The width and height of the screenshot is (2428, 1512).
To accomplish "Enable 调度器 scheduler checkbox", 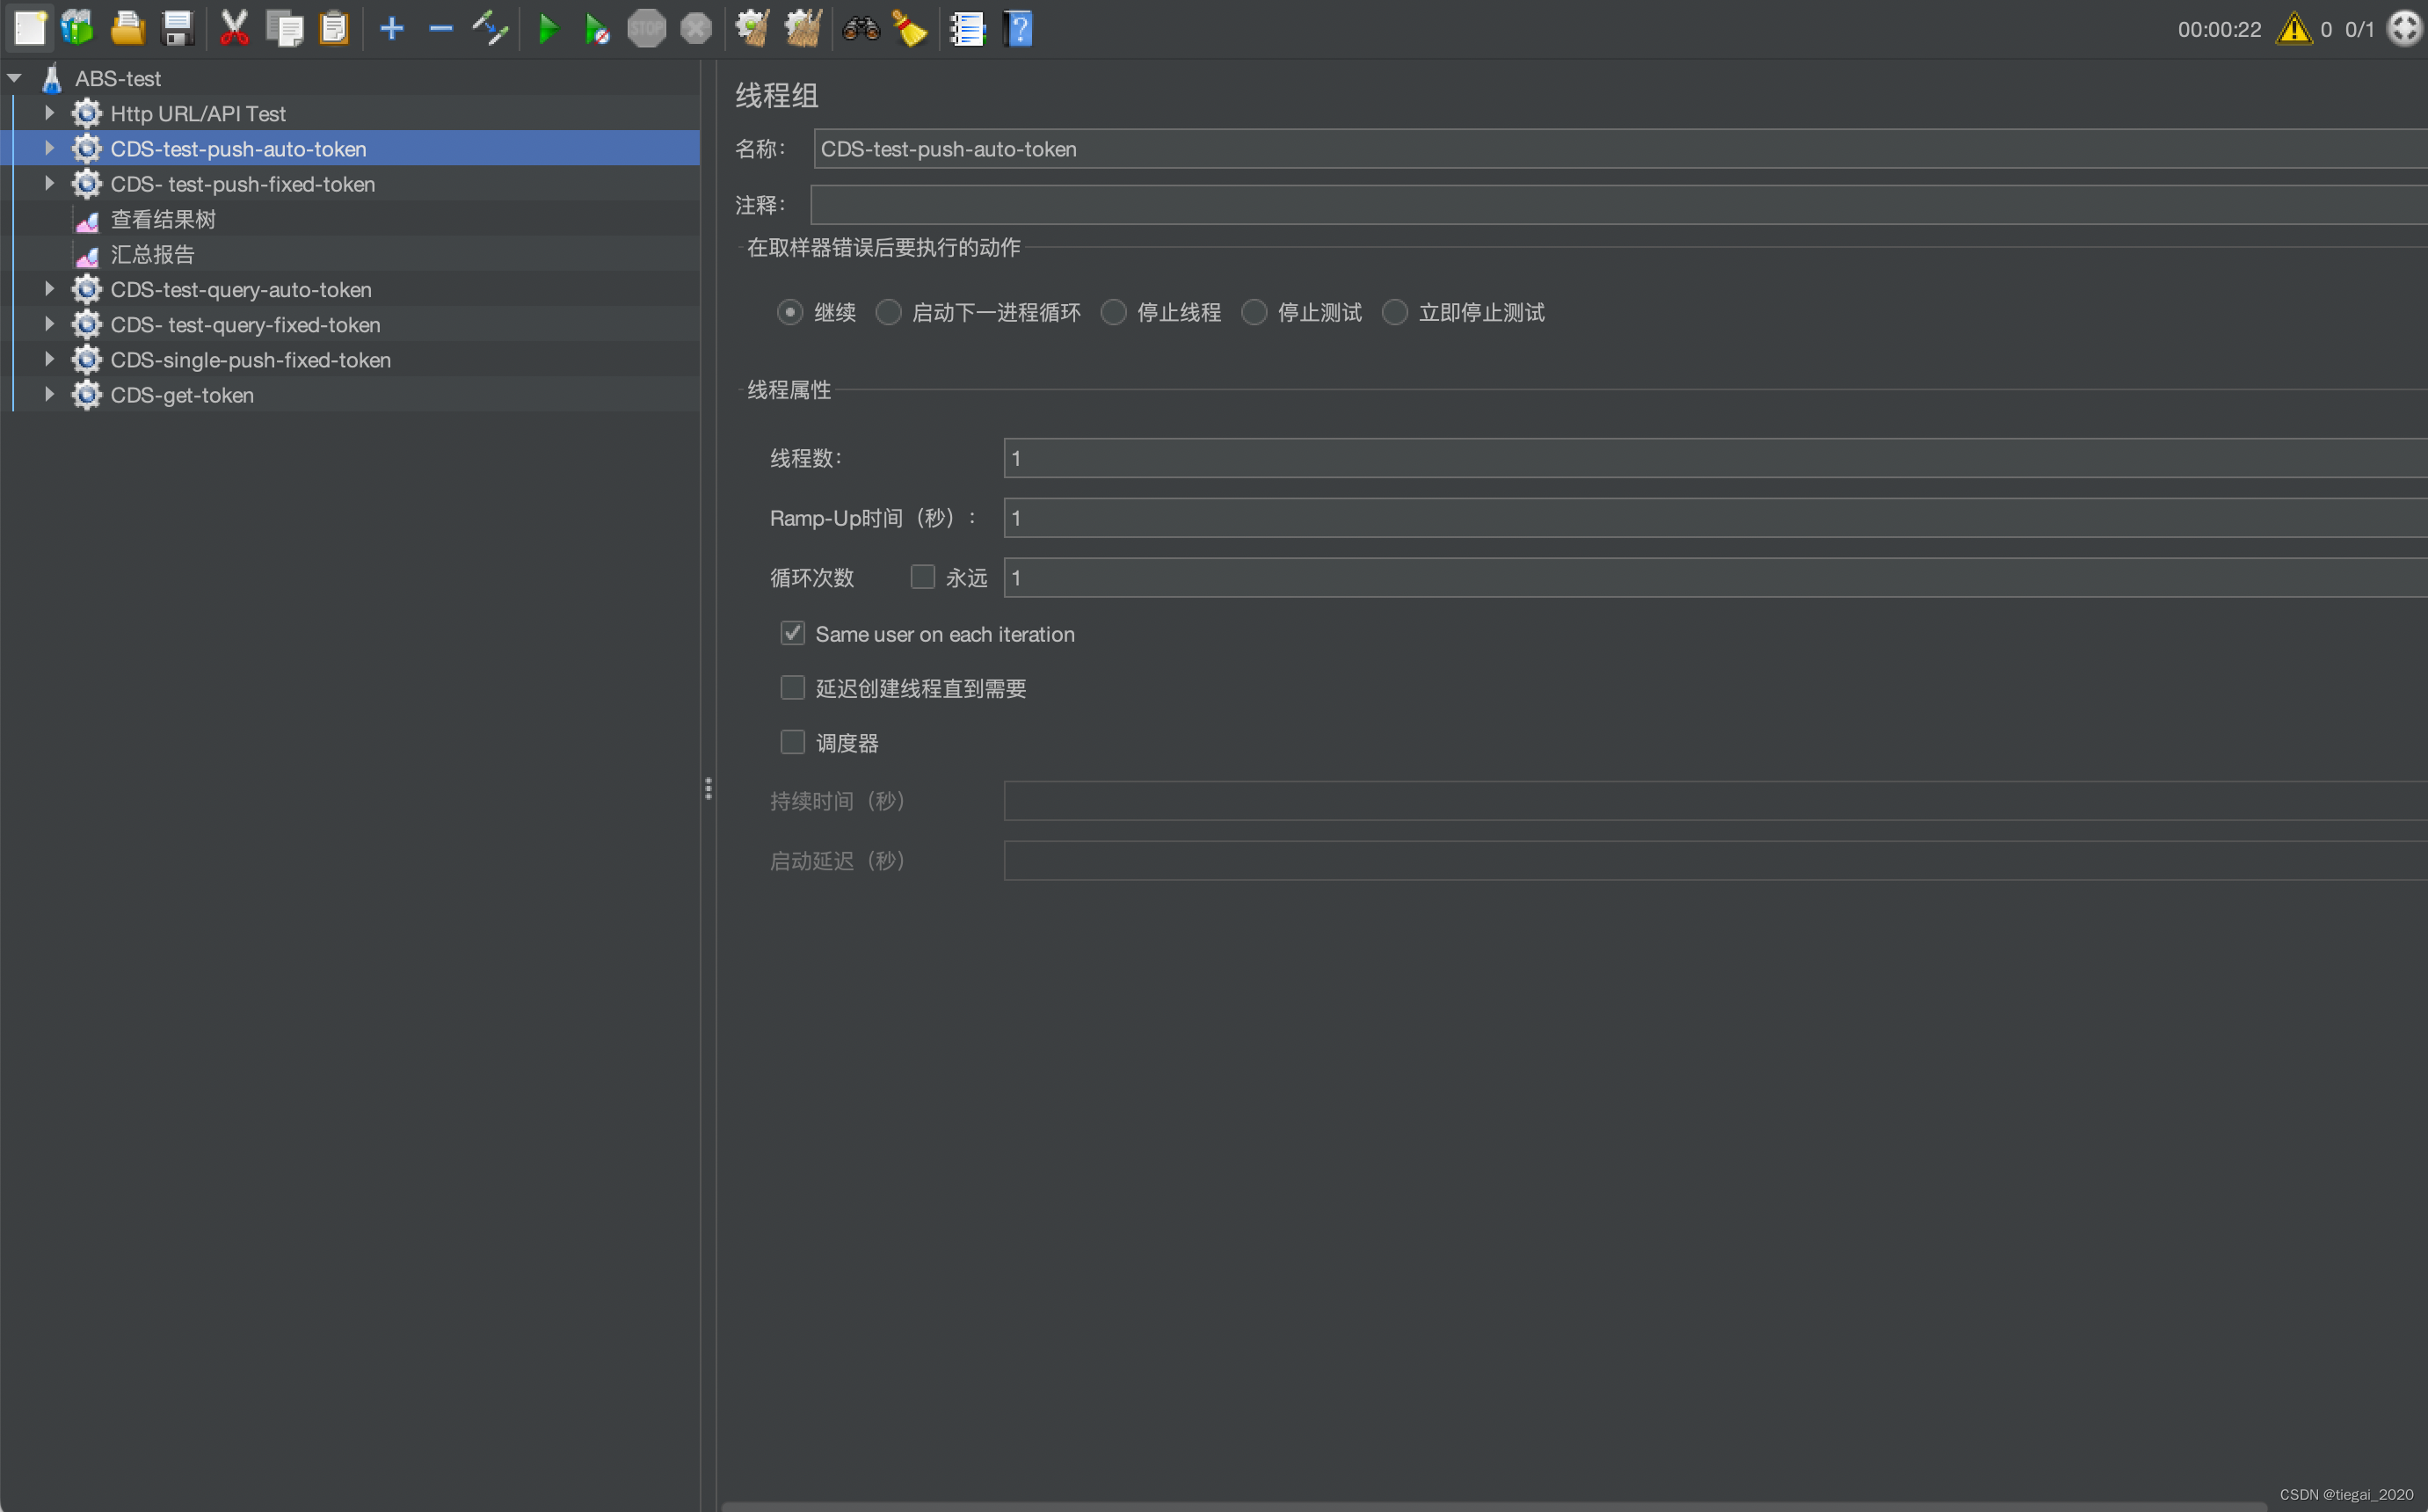I will coord(793,742).
